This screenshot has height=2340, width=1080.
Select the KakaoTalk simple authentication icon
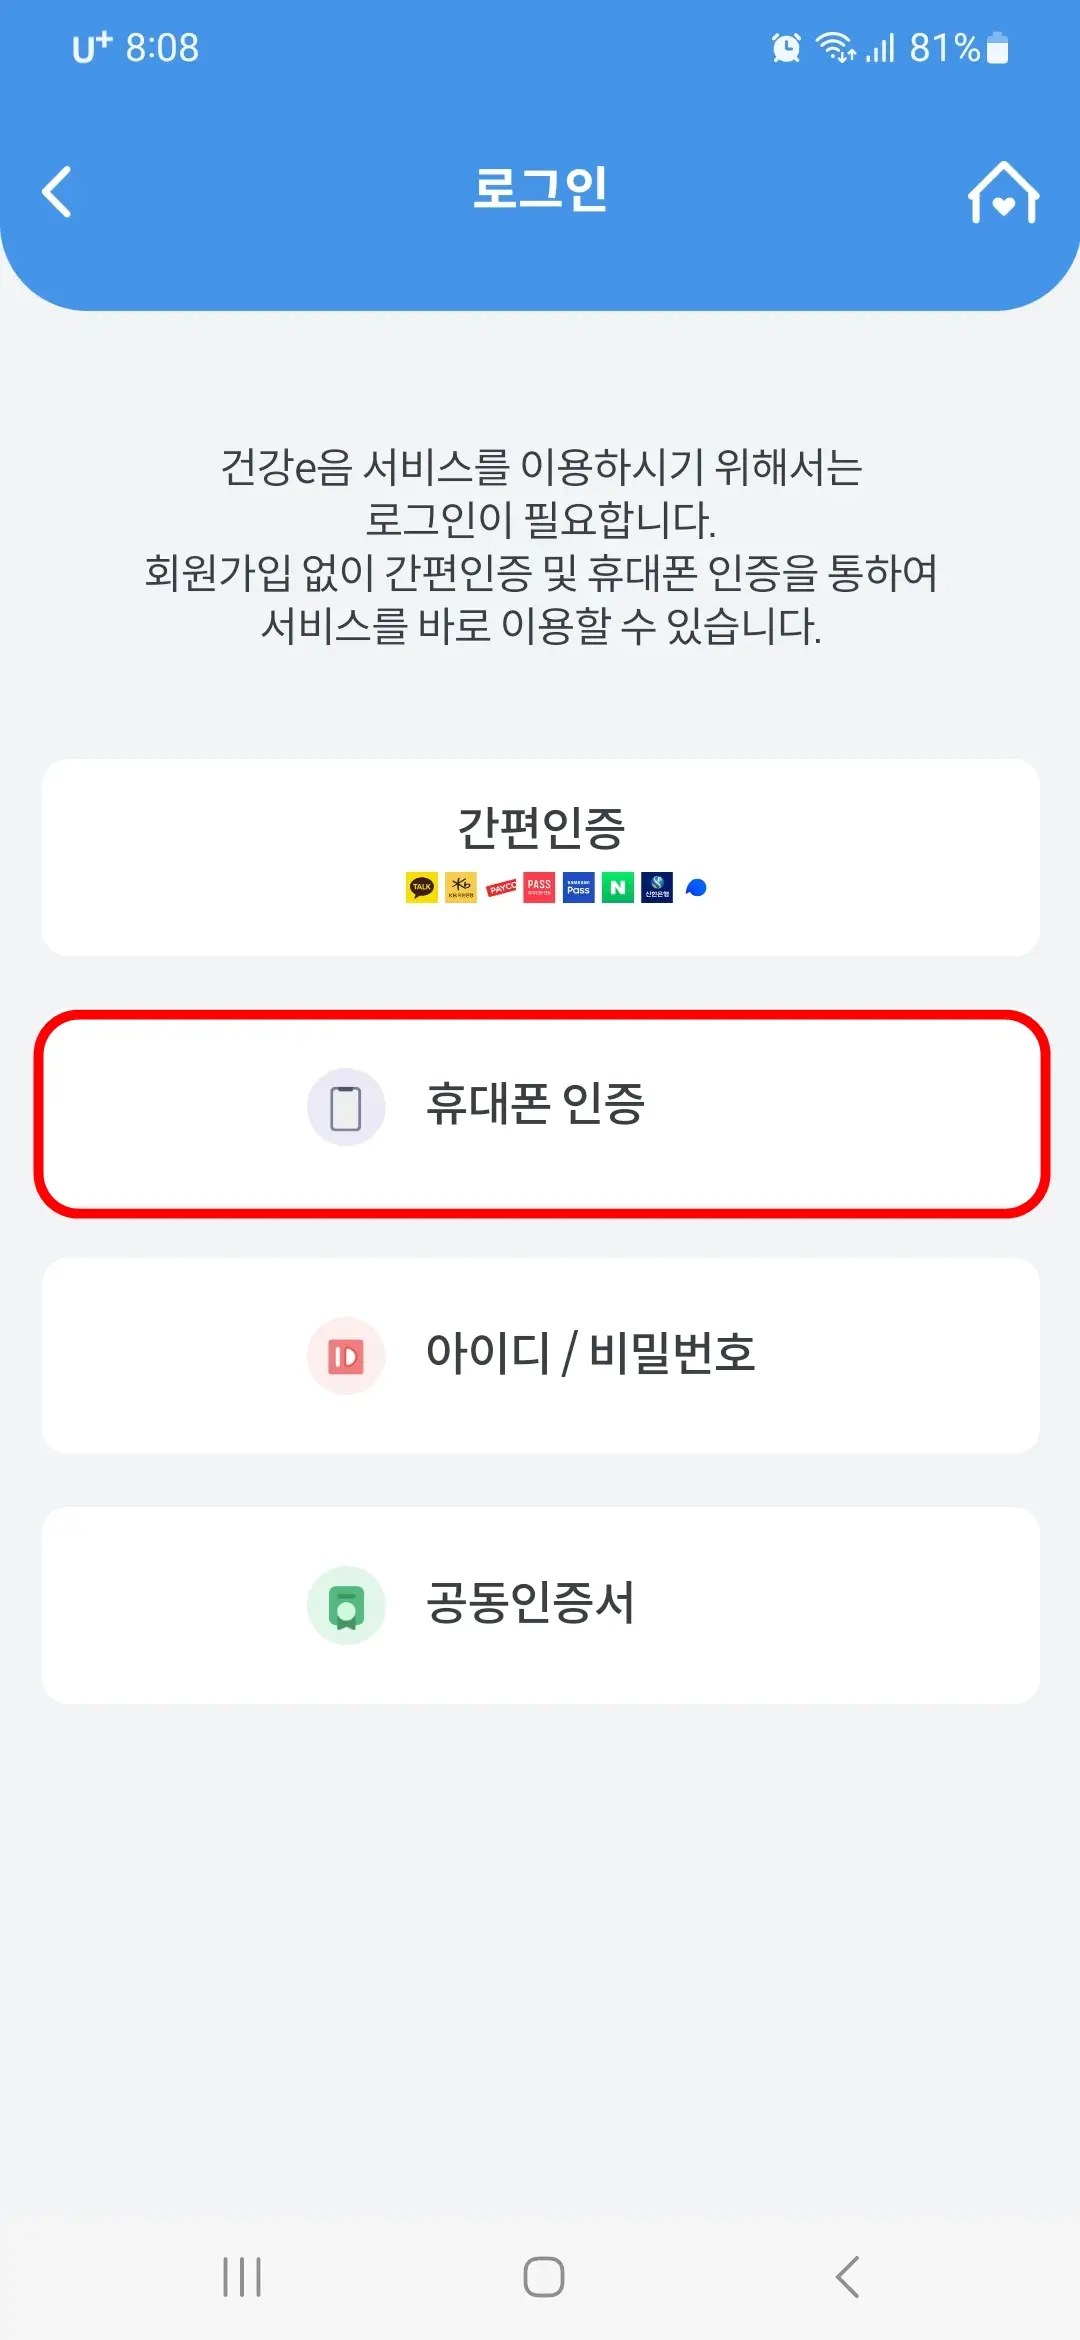pyautogui.click(x=421, y=887)
